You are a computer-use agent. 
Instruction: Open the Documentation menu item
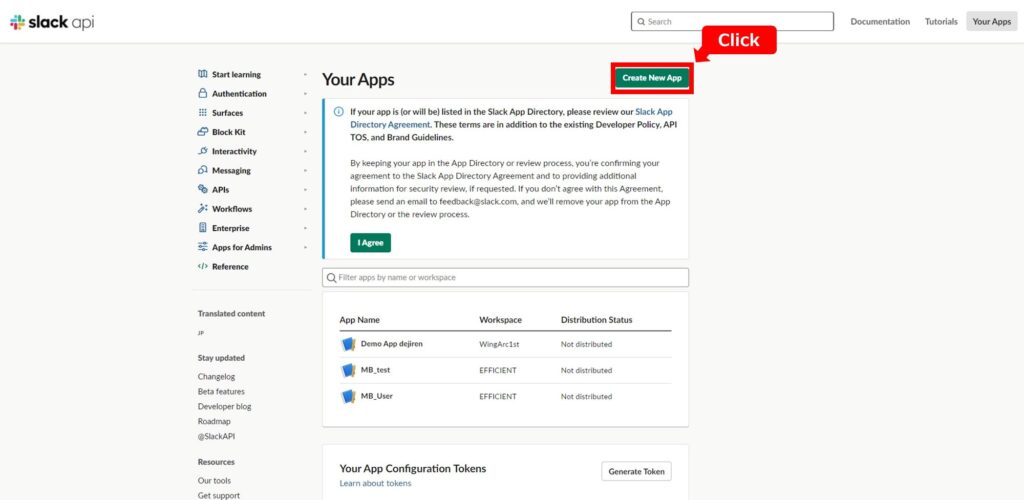click(x=880, y=22)
